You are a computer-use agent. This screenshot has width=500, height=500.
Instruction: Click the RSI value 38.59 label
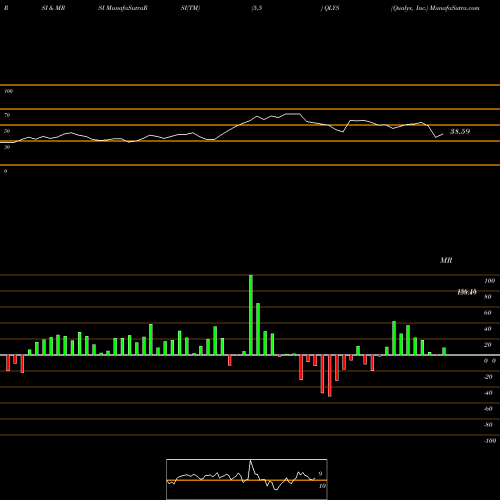pyautogui.click(x=460, y=131)
